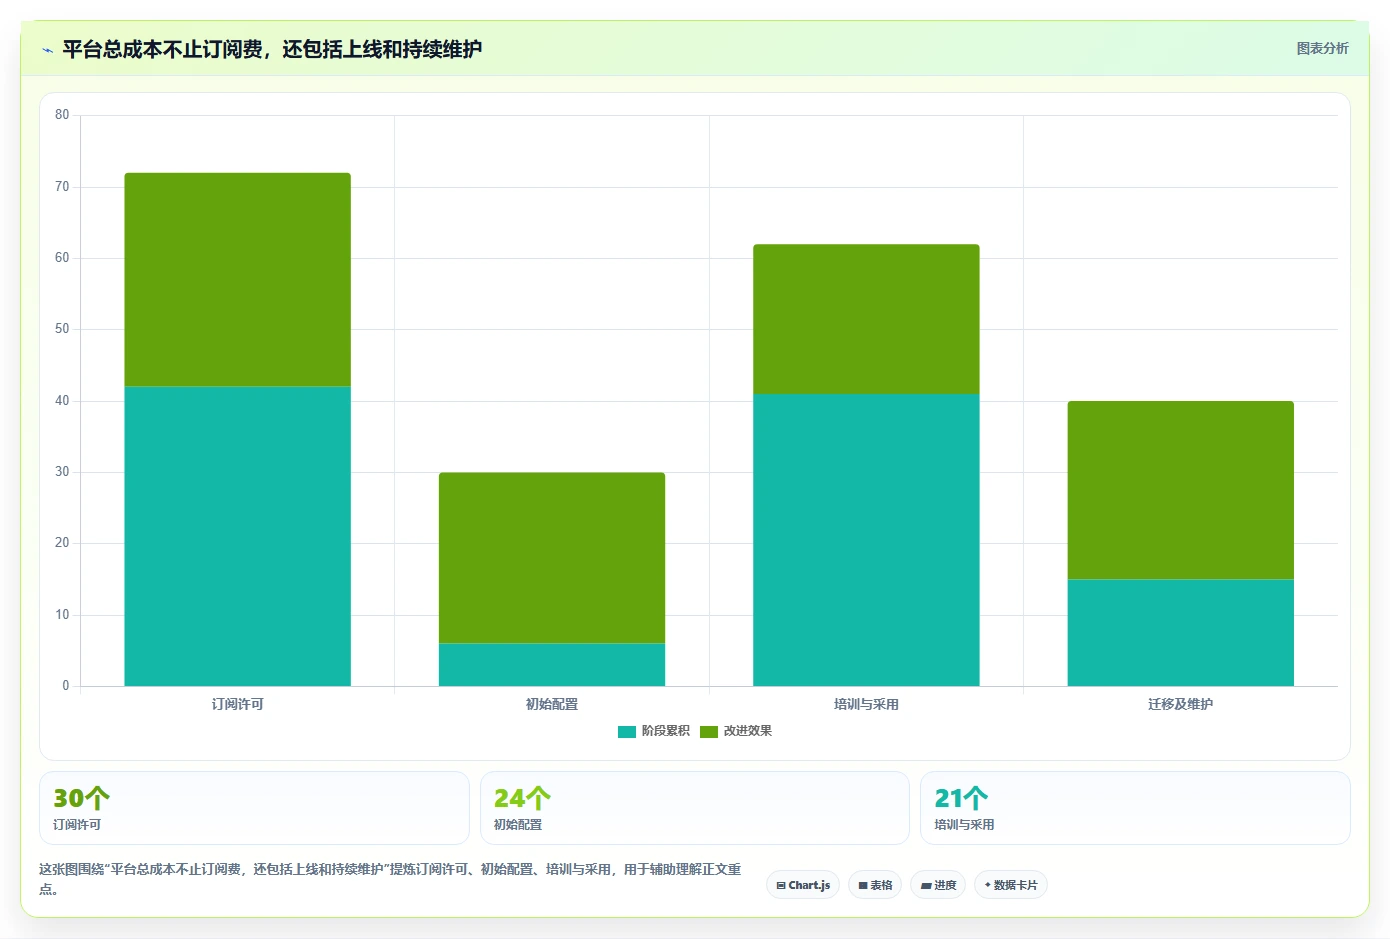This screenshot has width=1390, height=939.
Task: Click the 订阅许可 caption in the stat card
Action: (x=77, y=825)
